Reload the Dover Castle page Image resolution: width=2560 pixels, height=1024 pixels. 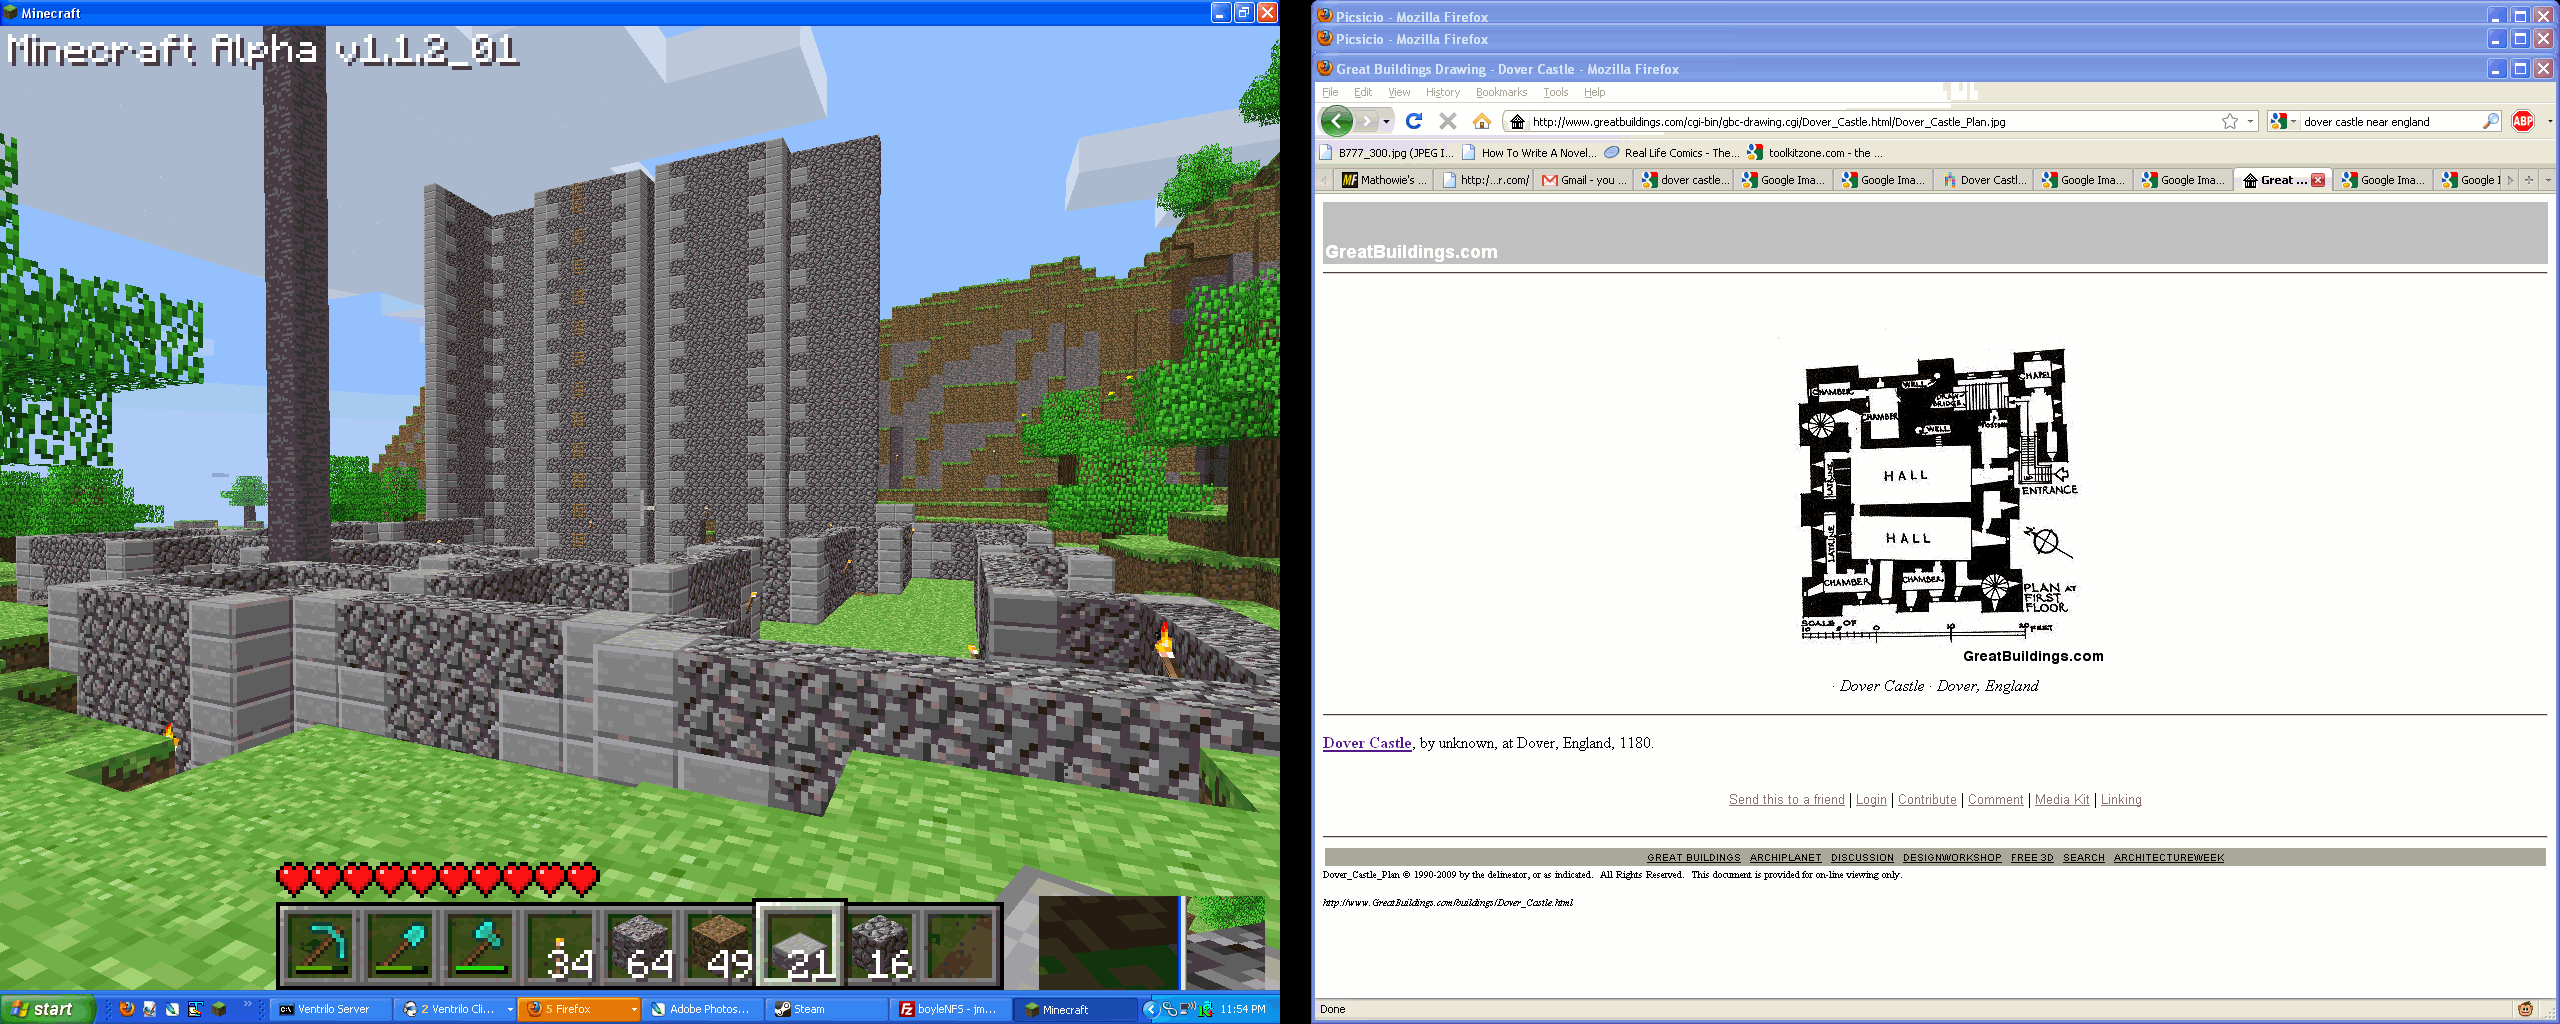[1414, 121]
